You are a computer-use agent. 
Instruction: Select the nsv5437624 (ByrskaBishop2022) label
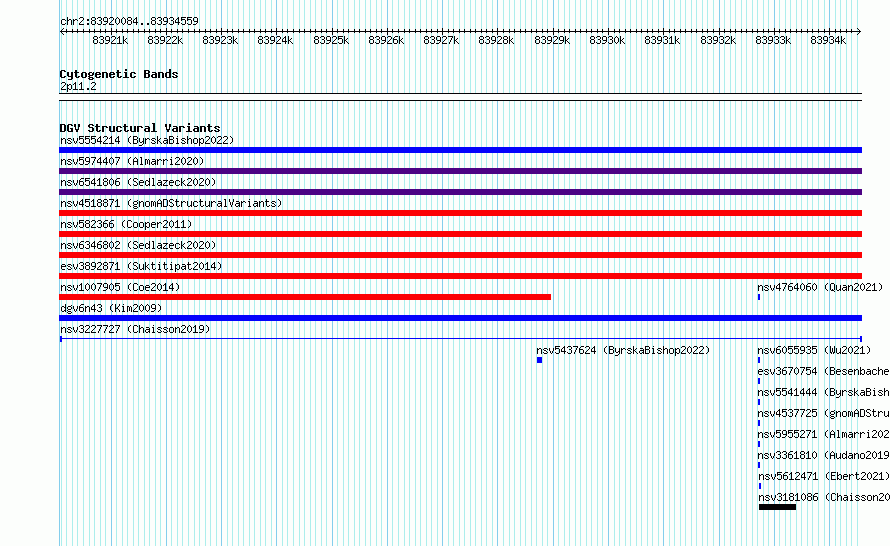tap(623, 350)
